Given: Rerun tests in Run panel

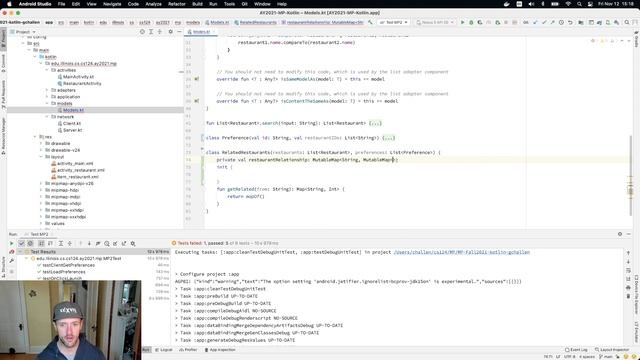Looking at the screenshot, I should tap(11, 243).
